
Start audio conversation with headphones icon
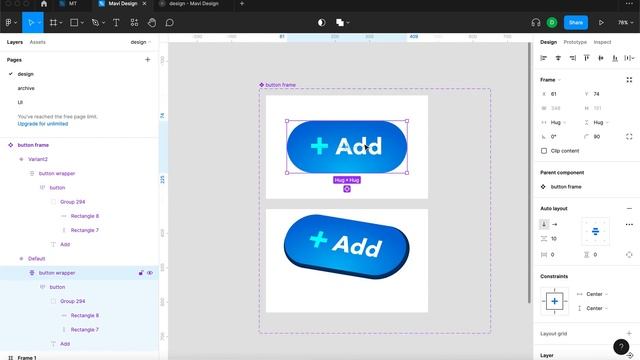[536, 22]
